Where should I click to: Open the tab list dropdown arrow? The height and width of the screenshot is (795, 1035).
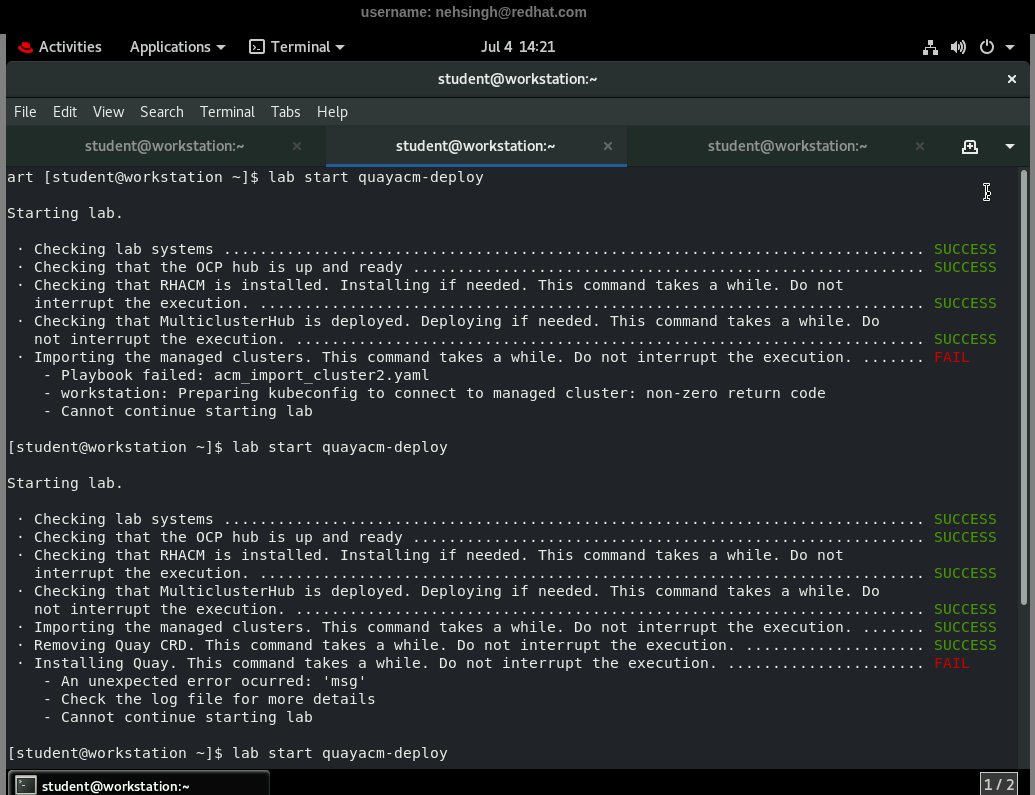coord(1009,147)
